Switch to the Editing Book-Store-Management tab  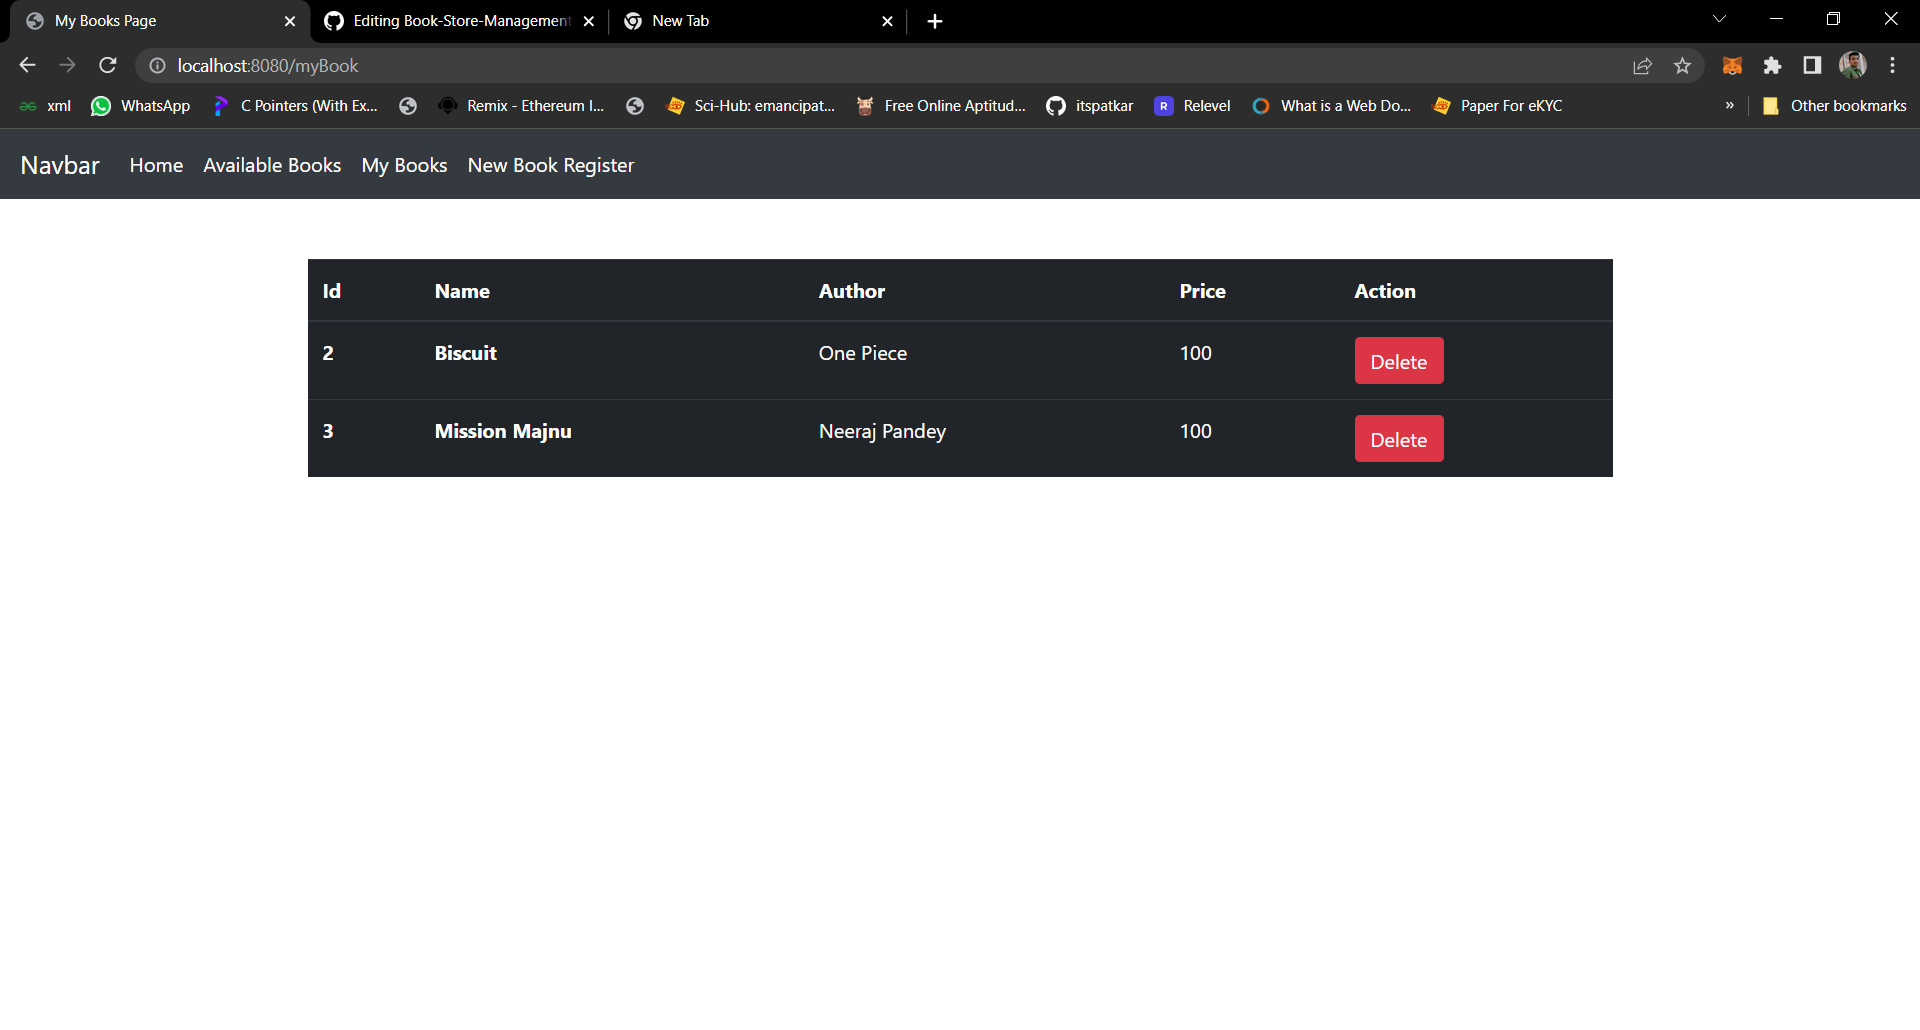coord(450,20)
